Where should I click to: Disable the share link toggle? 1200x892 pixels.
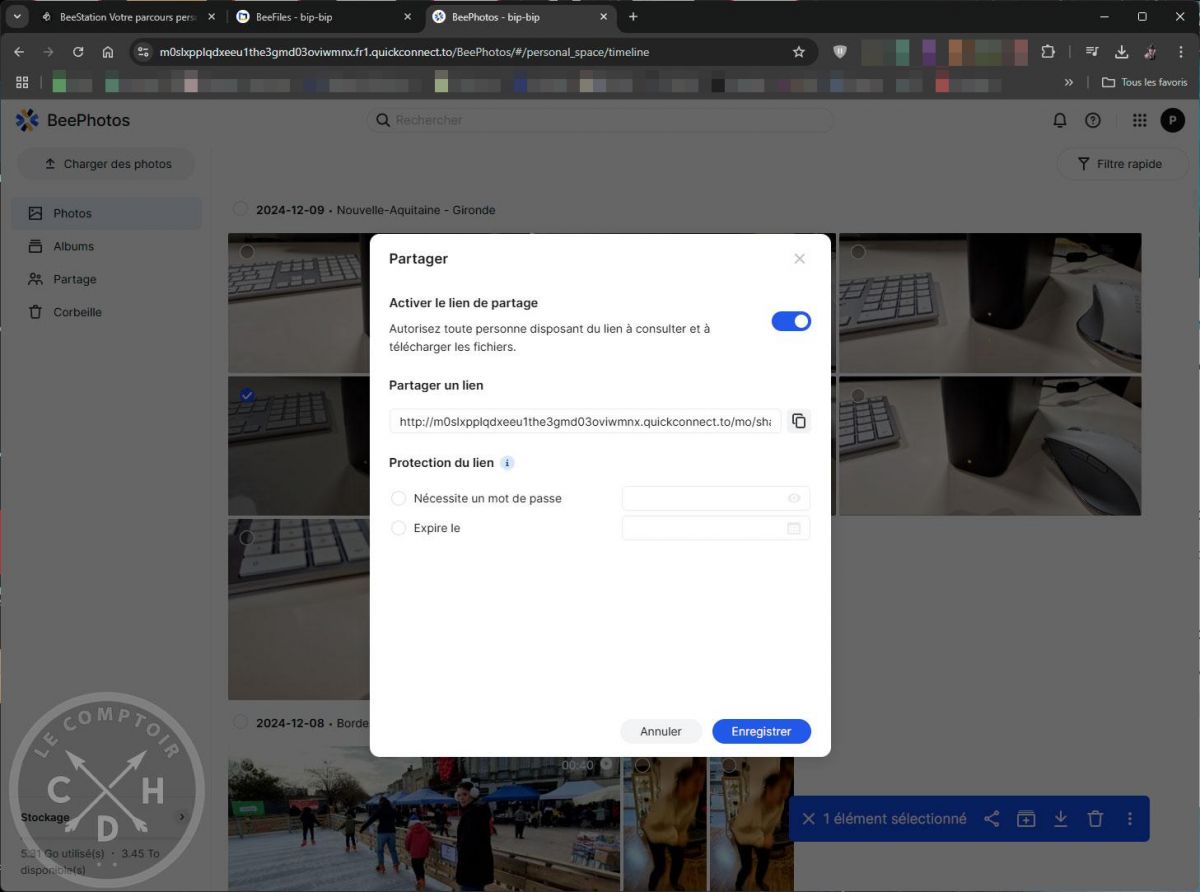click(x=791, y=321)
